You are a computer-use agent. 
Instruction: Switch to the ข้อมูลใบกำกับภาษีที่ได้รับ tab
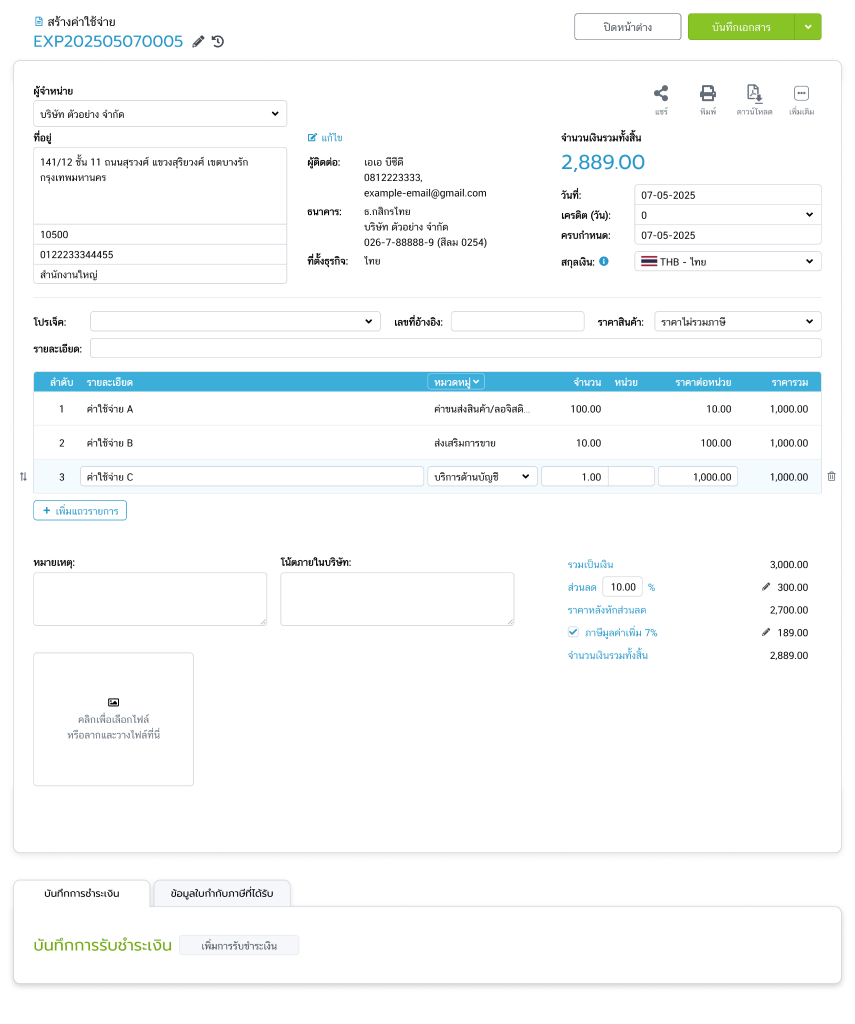[x=229, y=893]
